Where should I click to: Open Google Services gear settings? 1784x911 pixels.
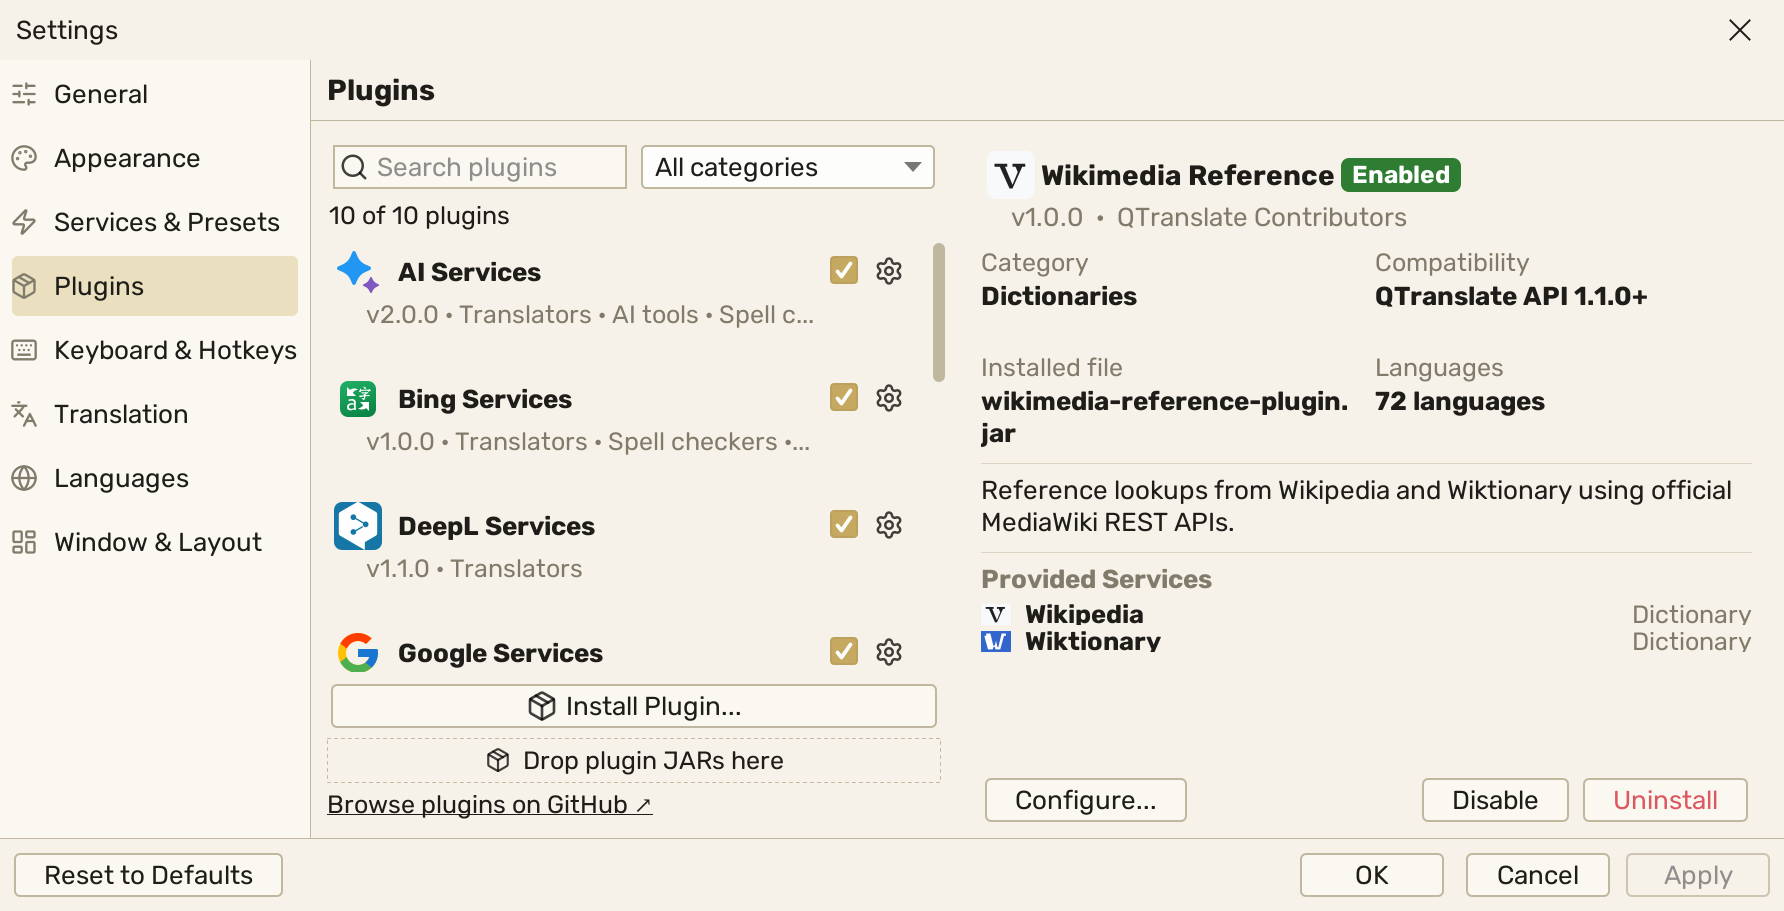point(889,652)
